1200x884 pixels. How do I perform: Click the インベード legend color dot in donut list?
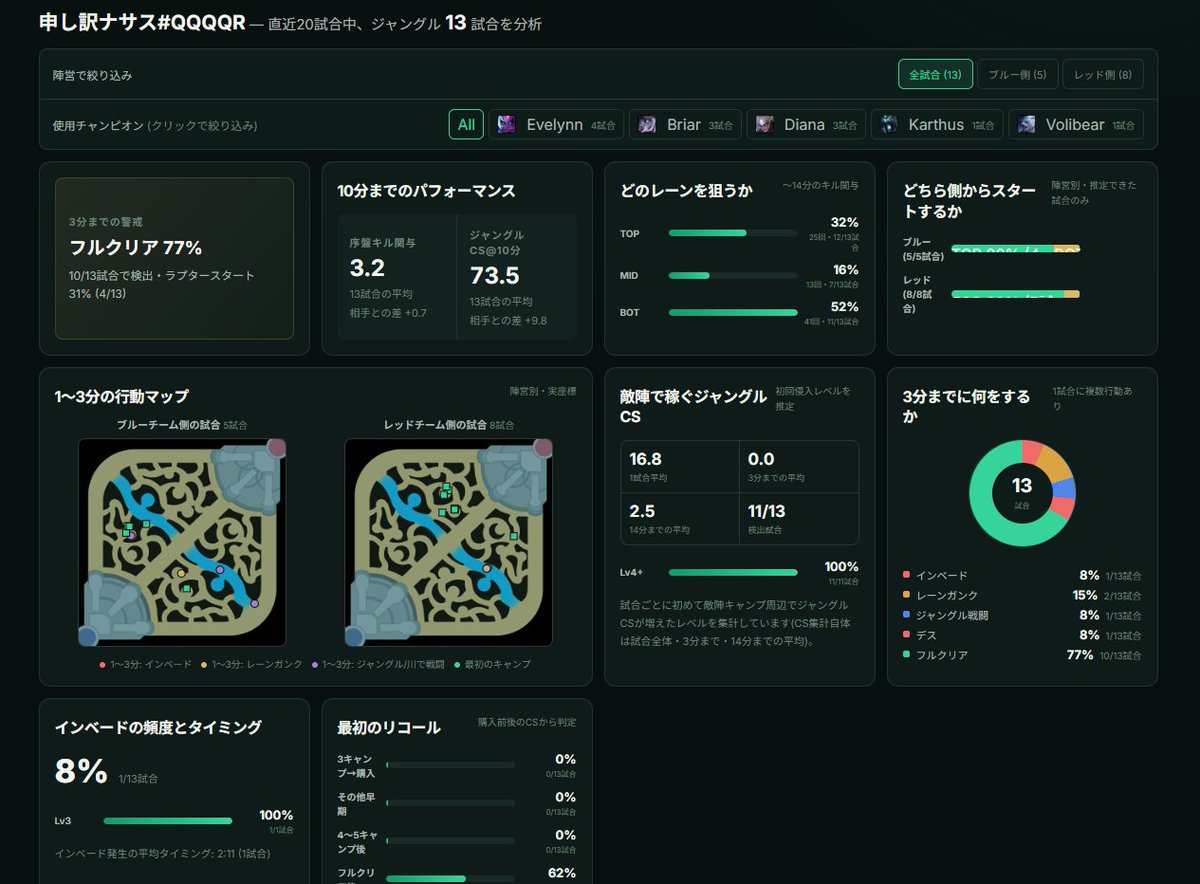906,575
